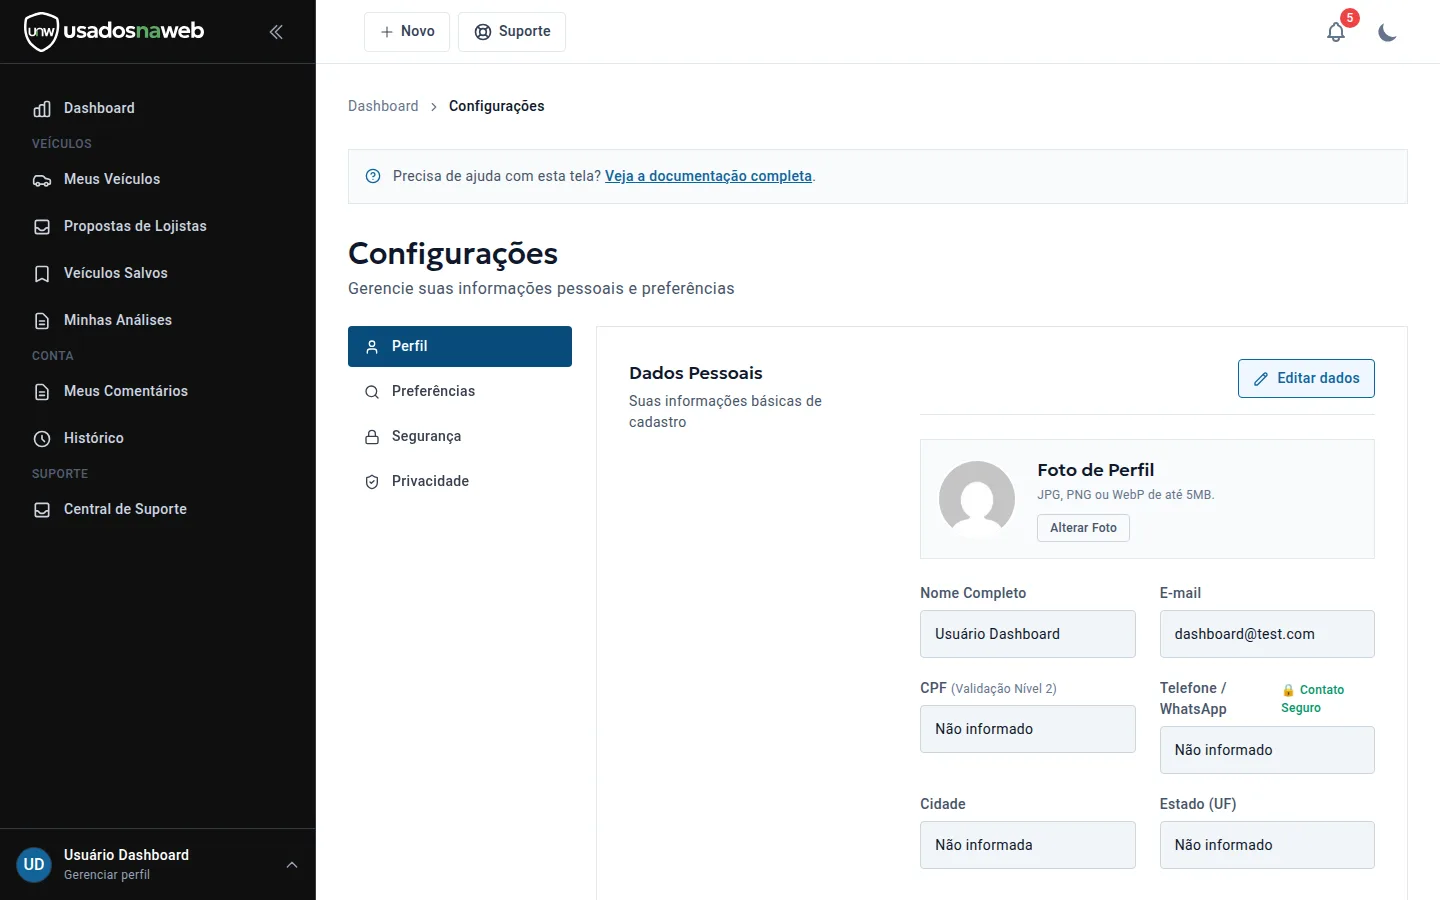This screenshot has height=900, width=1440.
Task: Click the clock icon beside Histórico
Action: (42, 439)
